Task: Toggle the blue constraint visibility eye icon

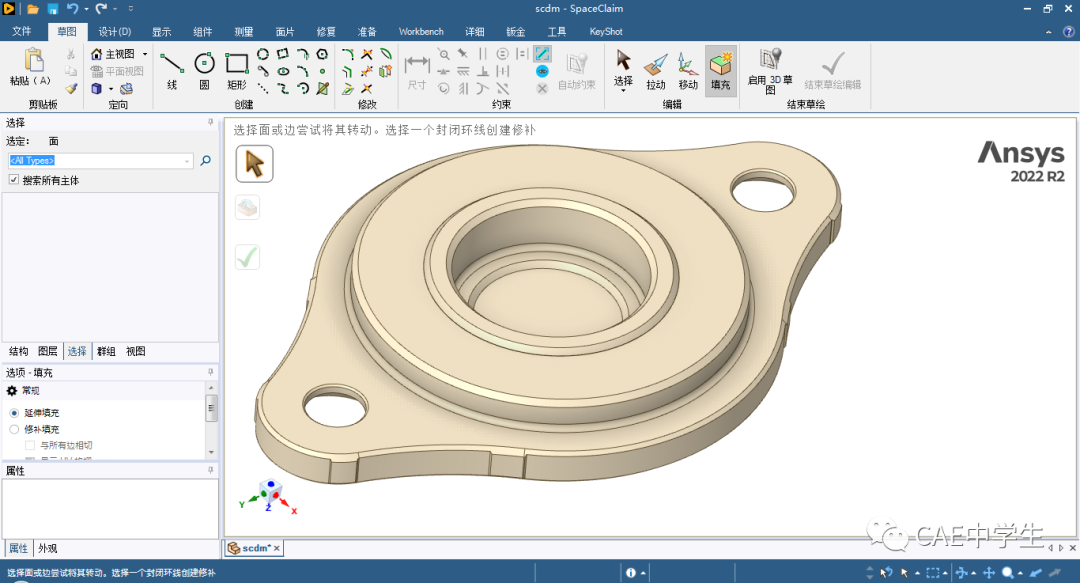Action: (543, 71)
